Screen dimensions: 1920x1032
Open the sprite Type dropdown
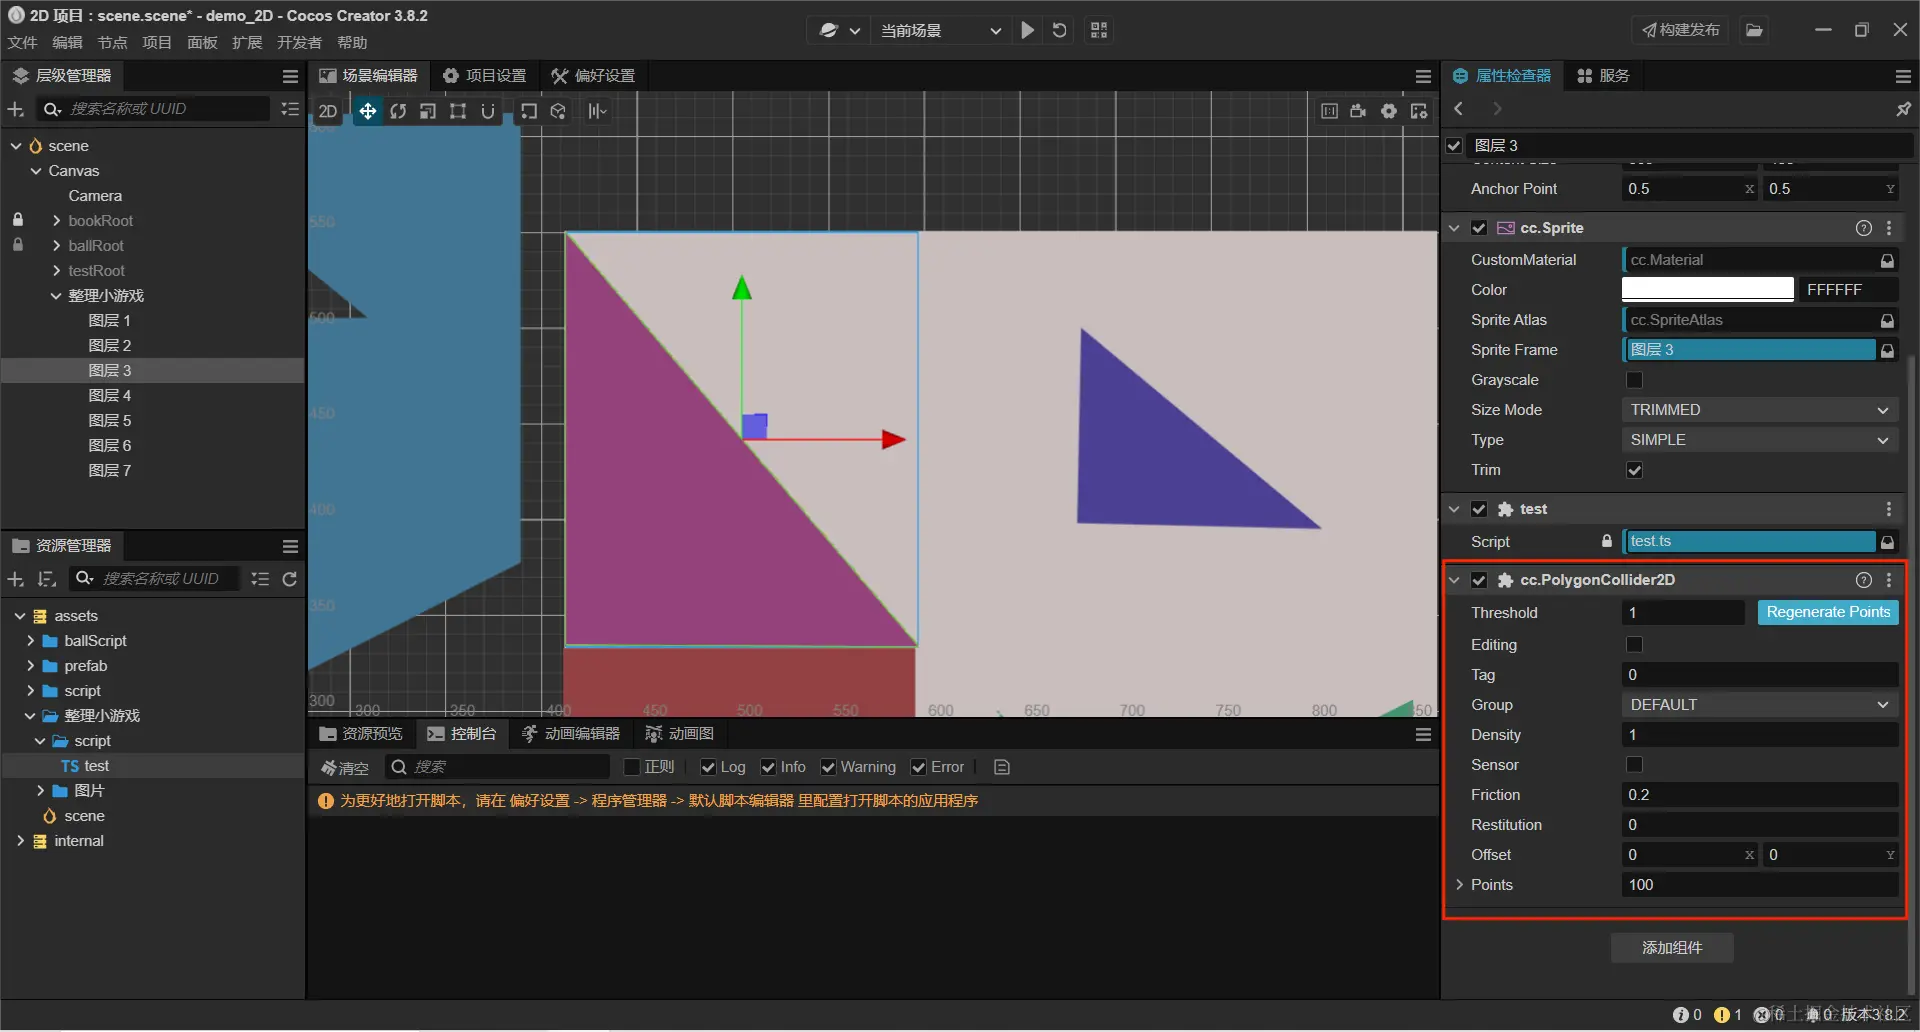tap(1759, 440)
